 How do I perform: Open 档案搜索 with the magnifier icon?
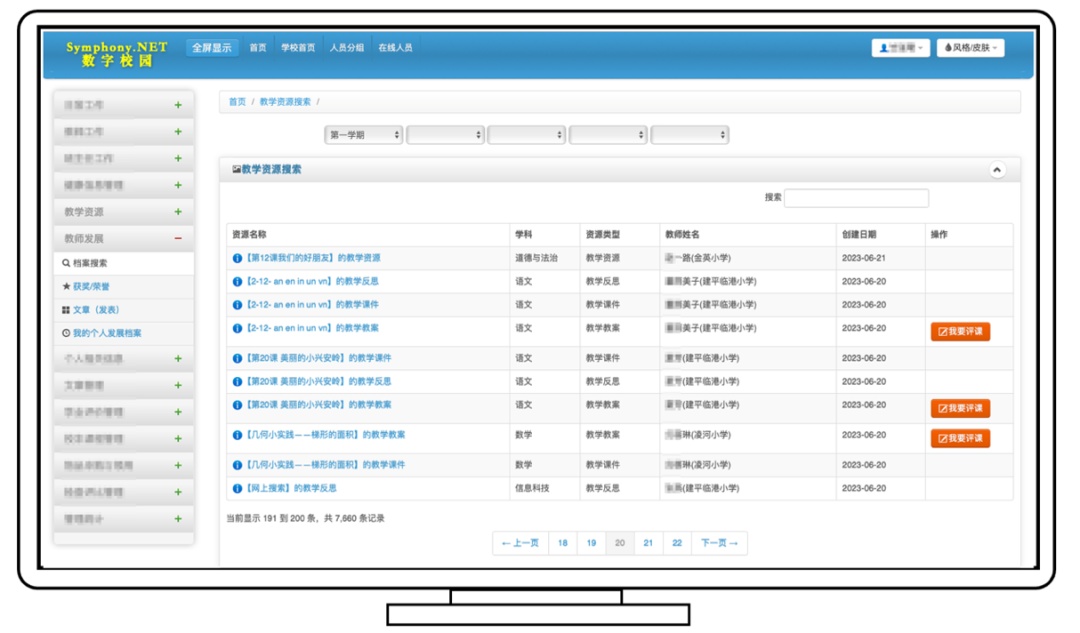pyautogui.click(x=66, y=263)
